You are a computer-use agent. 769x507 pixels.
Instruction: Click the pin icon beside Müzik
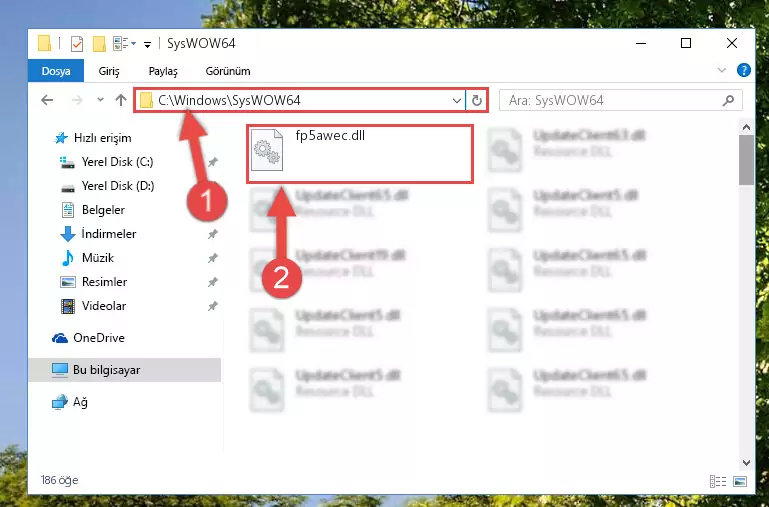212,258
